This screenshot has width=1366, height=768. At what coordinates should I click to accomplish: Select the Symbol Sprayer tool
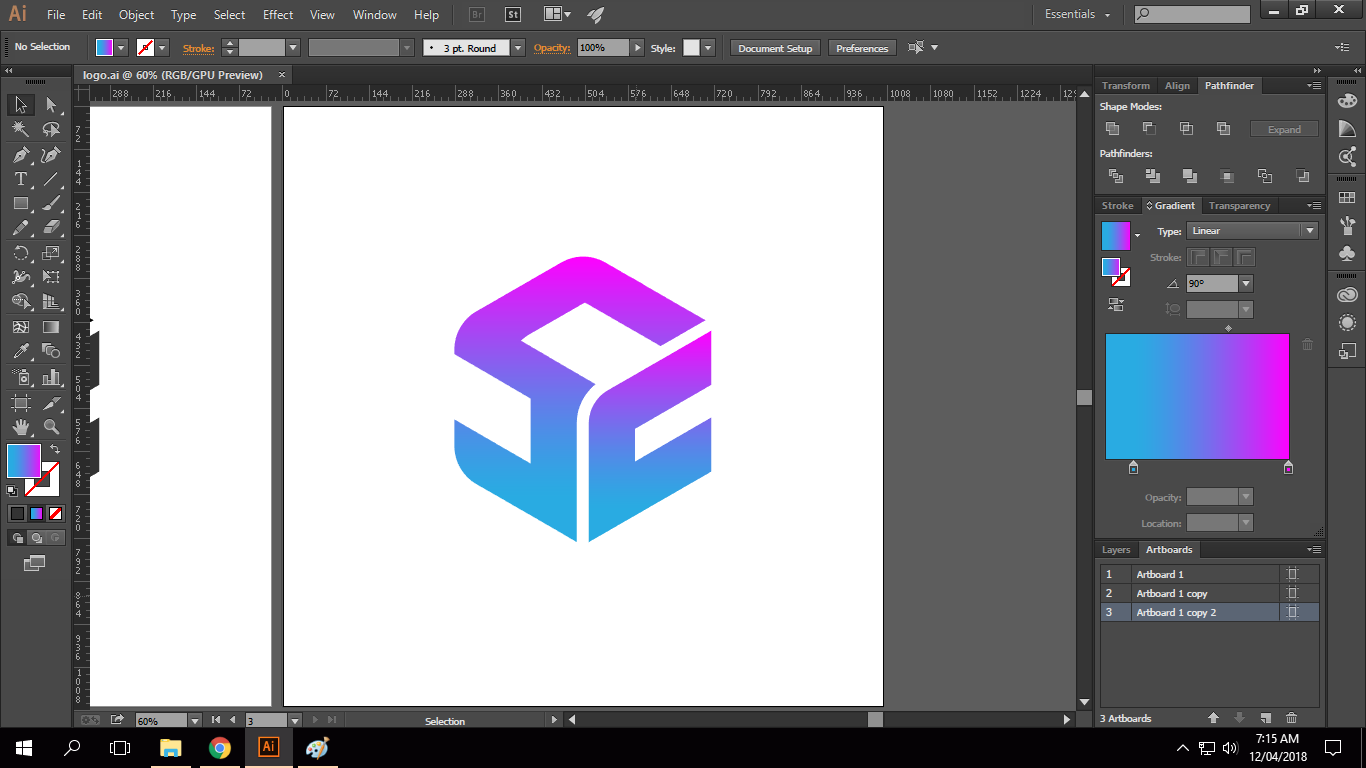pos(20,377)
